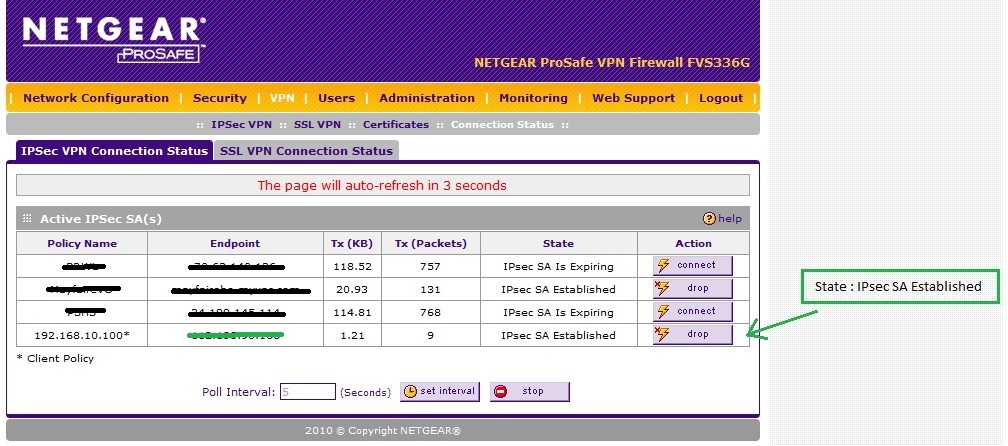Click the Tx (KB) column header
Viewport: 1008px width, 446px height.
(x=352, y=244)
